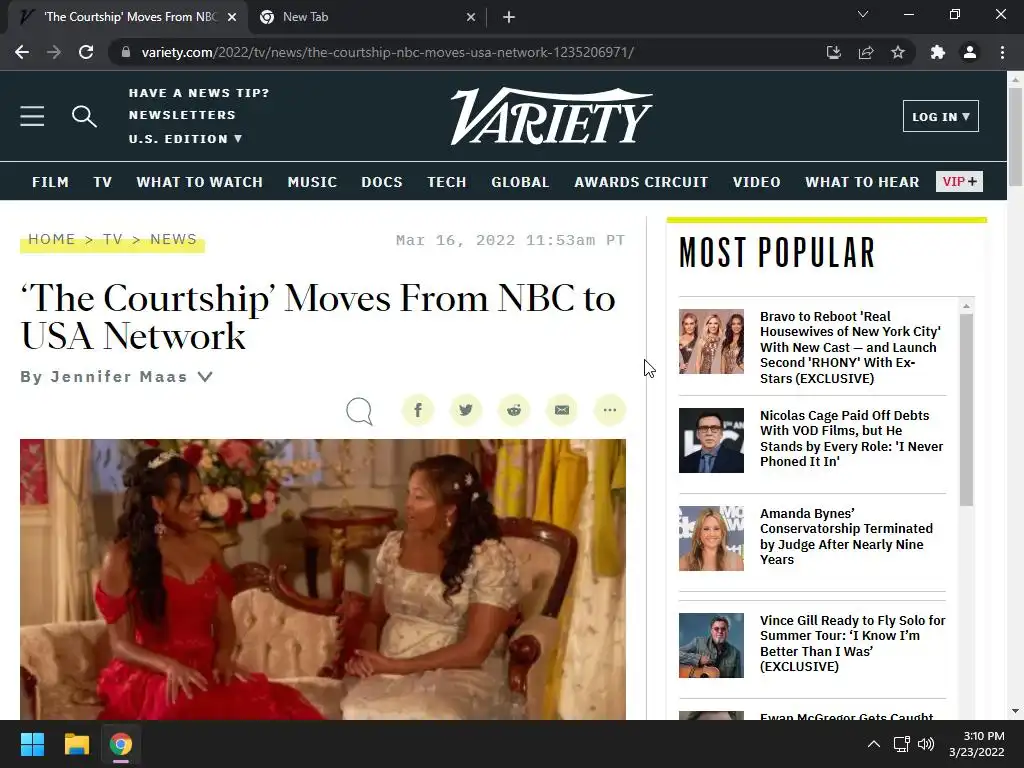The width and height of the screenshot is (1024, 768).
Task: Open the Log In dropdown
Action: [x=940, y=116]
